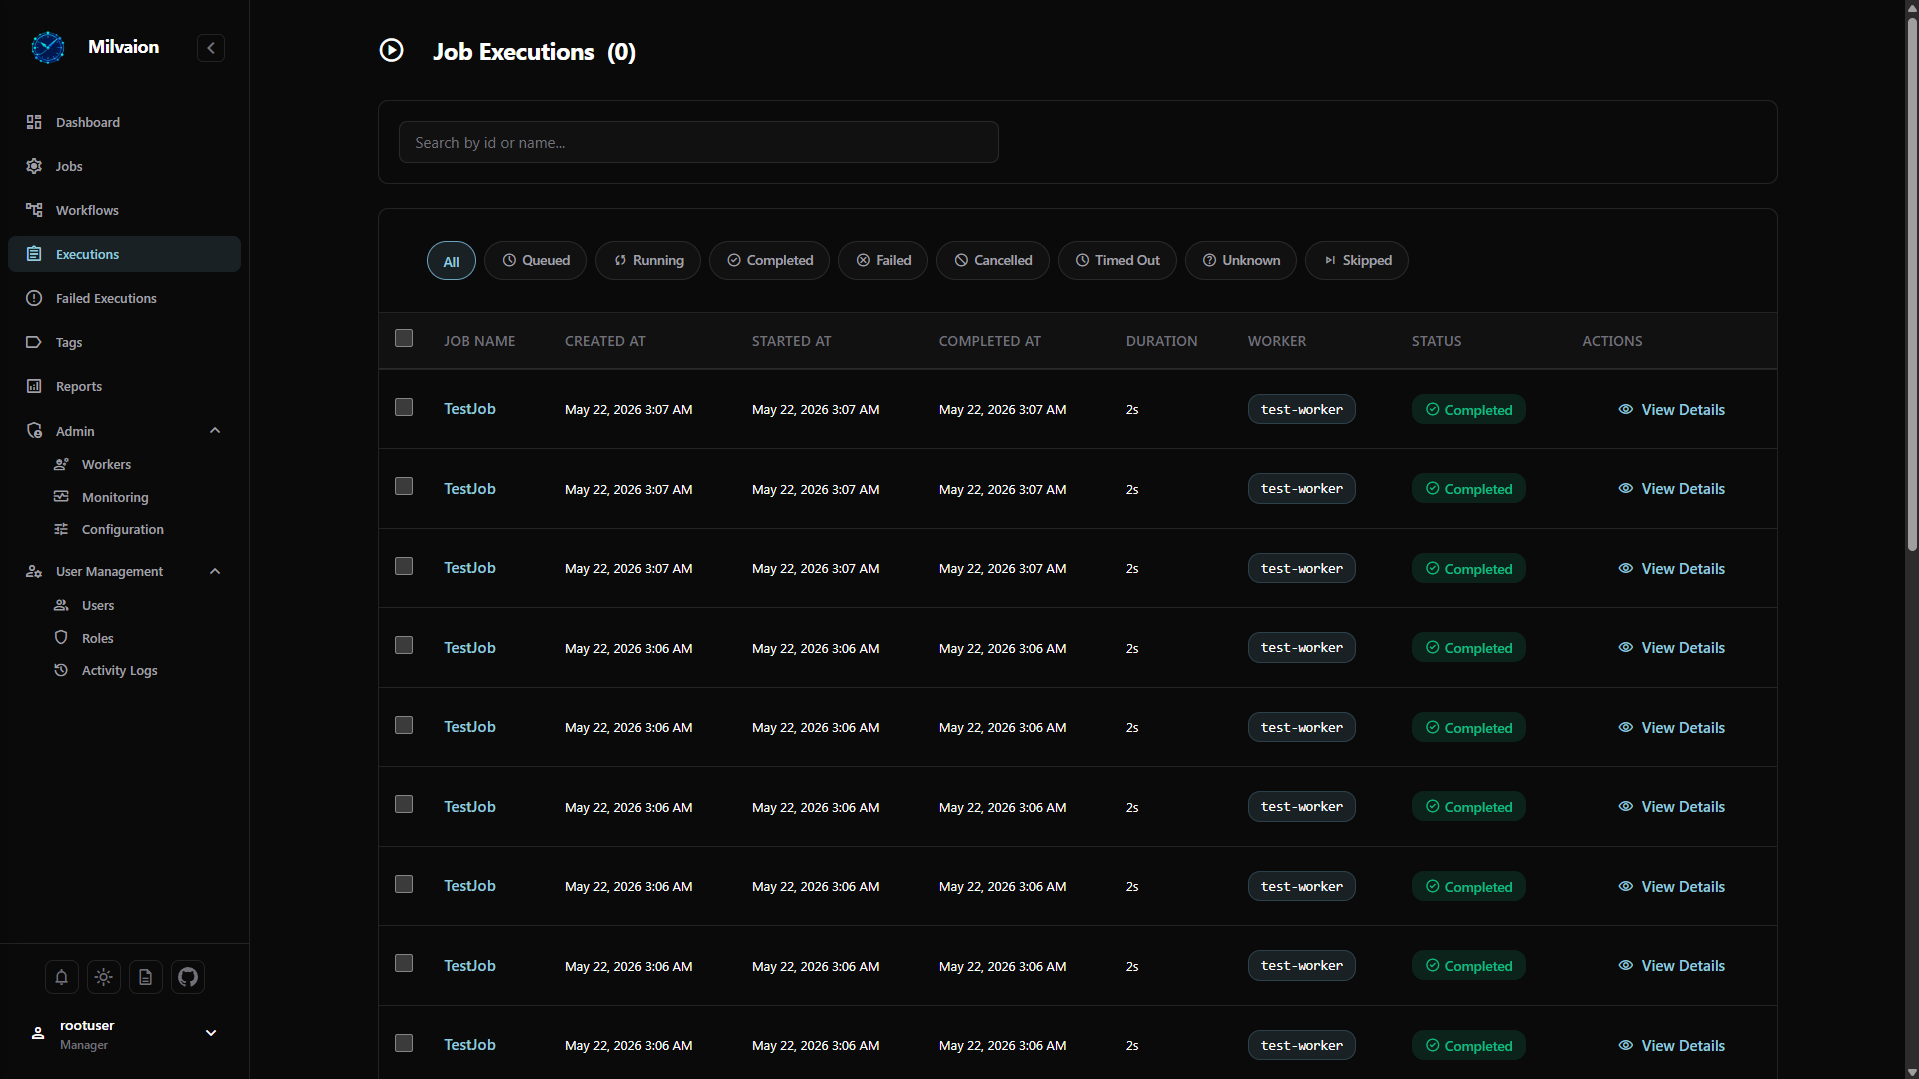
Task: Filter executions by Unknown status
Action: pos(1241,261)
